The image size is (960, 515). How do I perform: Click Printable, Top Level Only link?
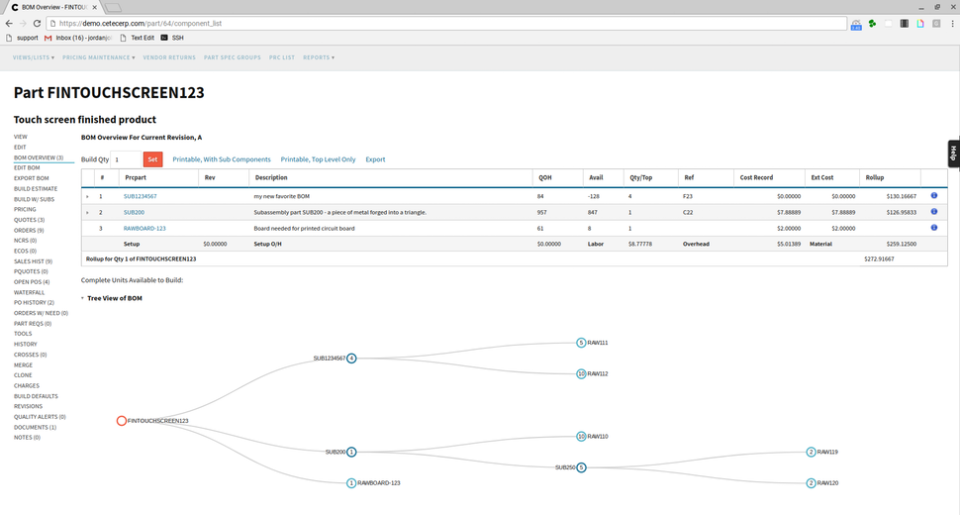click(318, 159)
